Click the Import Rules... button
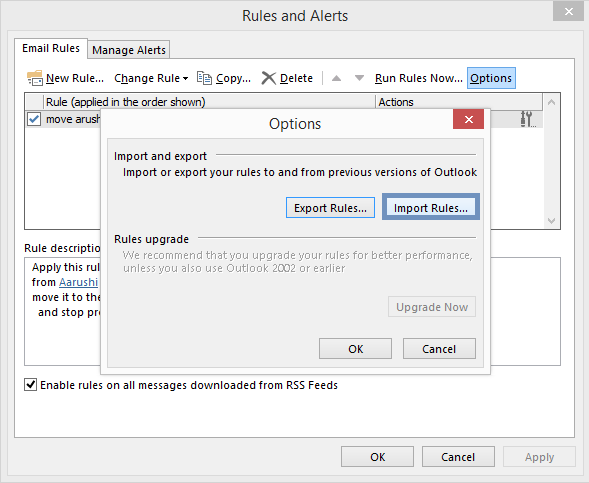 pos(431,207)
